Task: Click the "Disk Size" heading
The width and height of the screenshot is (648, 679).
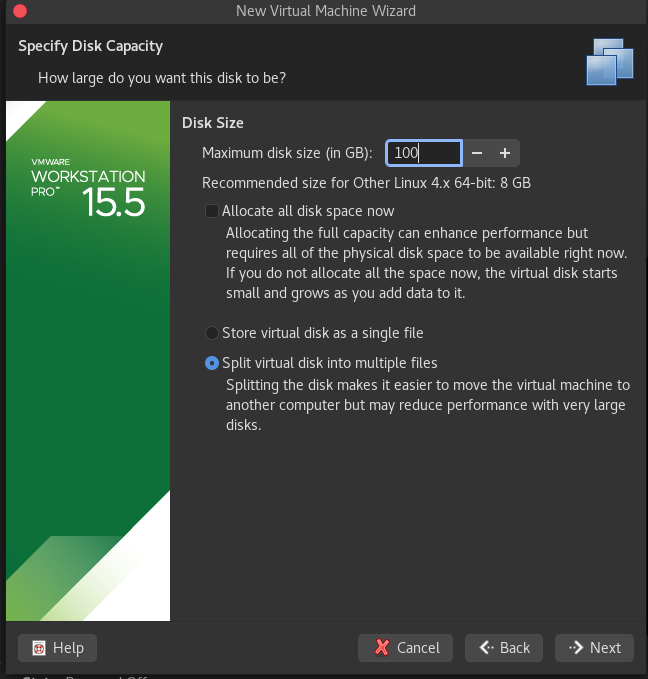Action: tap(213, 123)
